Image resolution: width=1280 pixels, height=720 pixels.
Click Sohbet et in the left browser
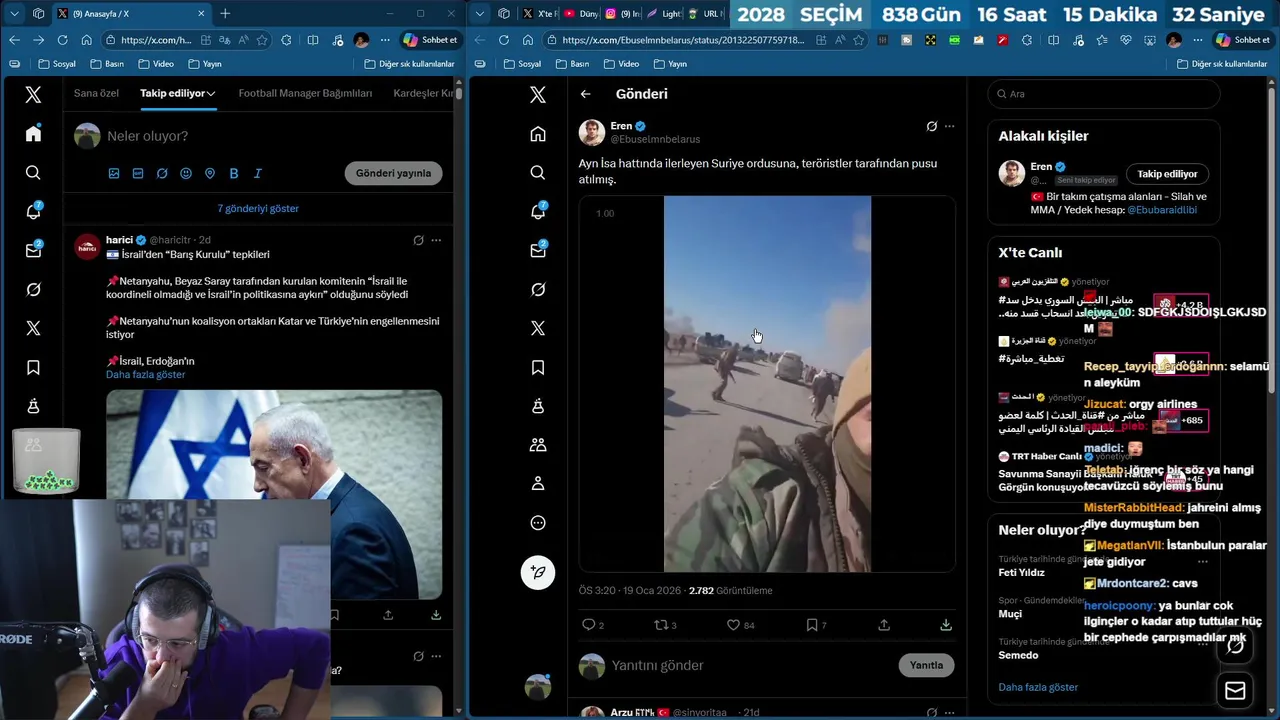(430, 40)
